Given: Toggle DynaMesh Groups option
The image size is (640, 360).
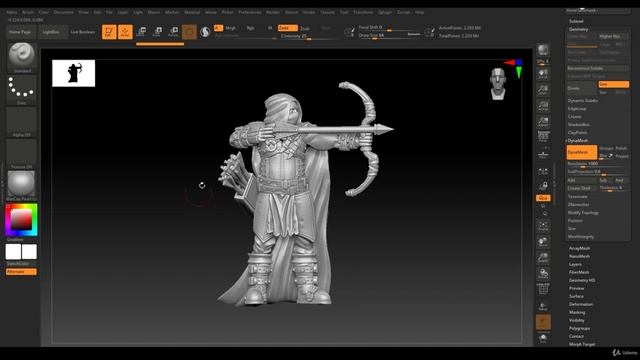Looking at the screenshot, I should coord(606,148).
